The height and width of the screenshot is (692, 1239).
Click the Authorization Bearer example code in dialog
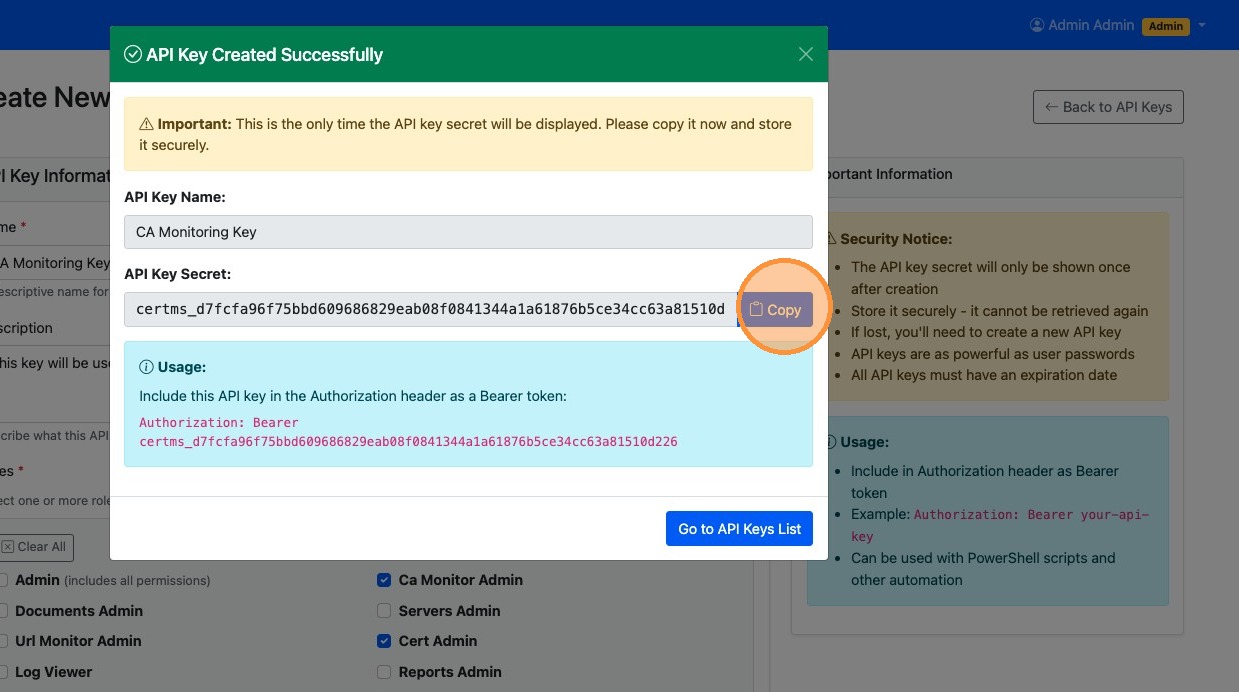[x=408, y=431]
